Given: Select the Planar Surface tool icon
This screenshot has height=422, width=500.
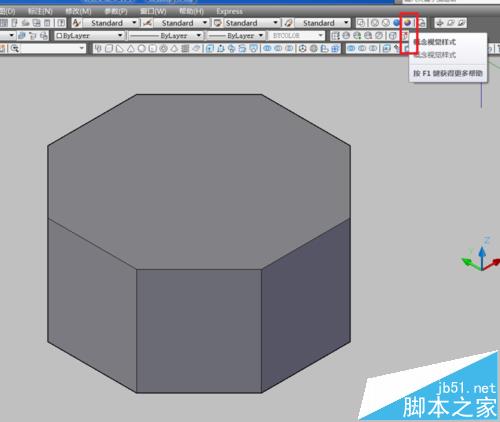Looking at the screenshot, I should [196, 49].
